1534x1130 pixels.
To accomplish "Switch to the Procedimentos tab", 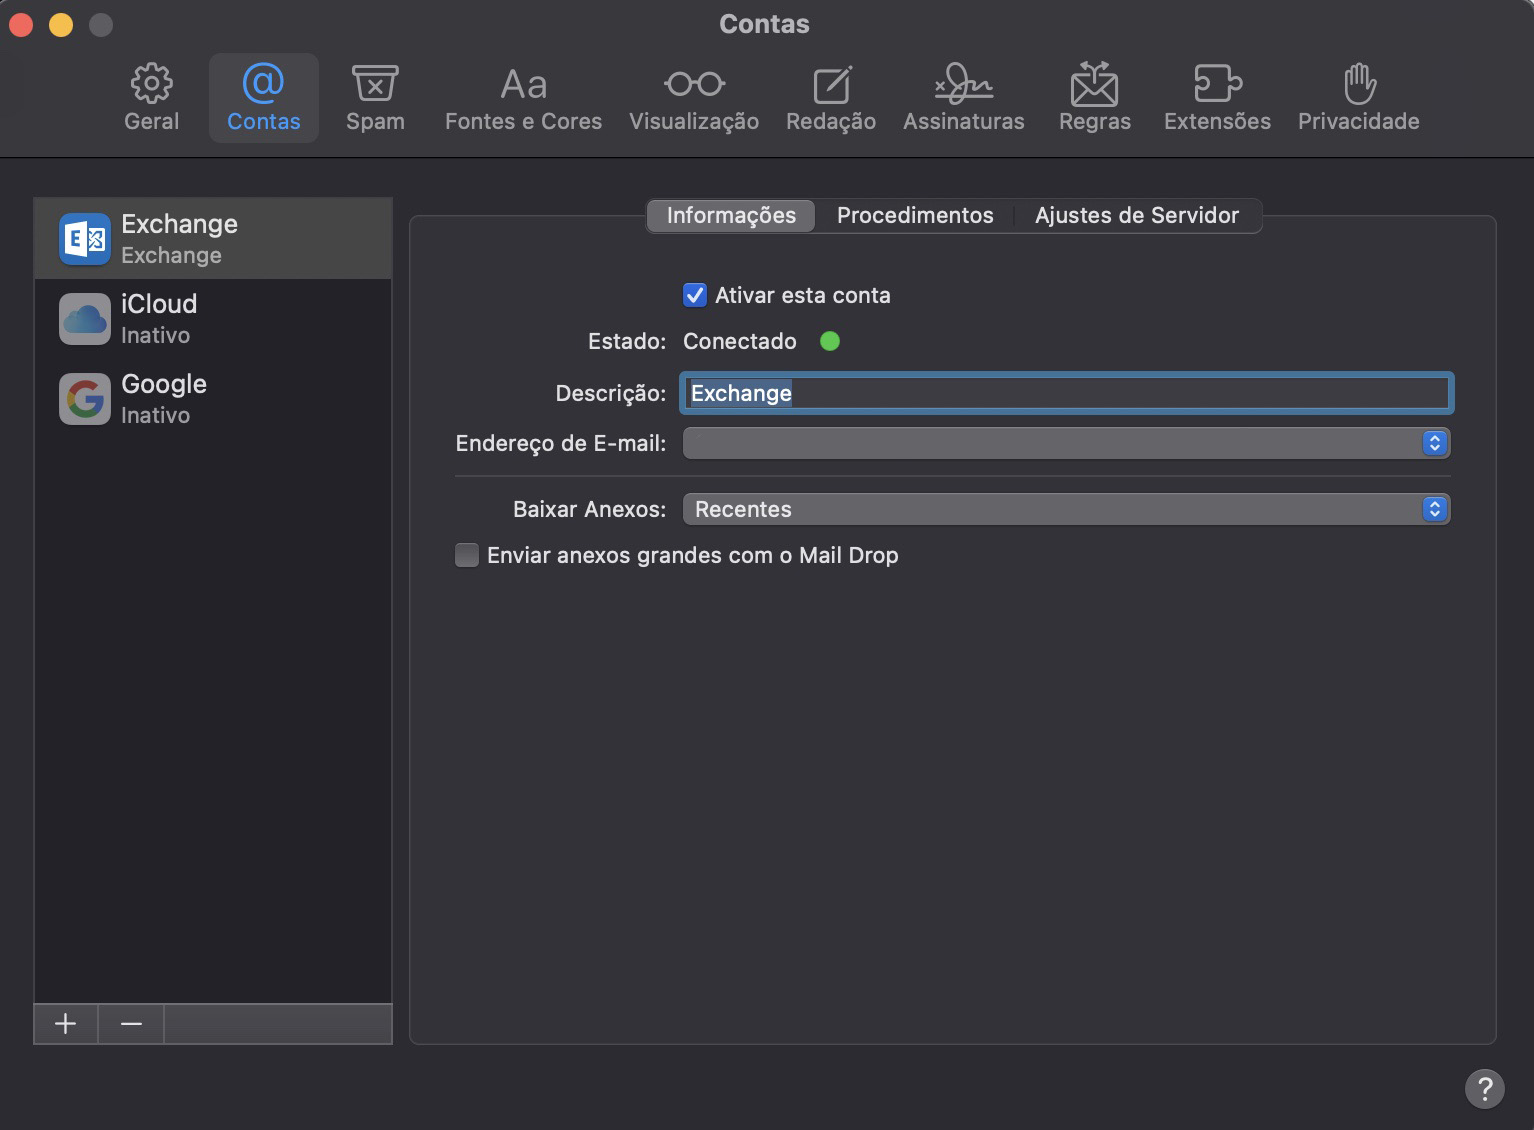I will coord(914,215).
